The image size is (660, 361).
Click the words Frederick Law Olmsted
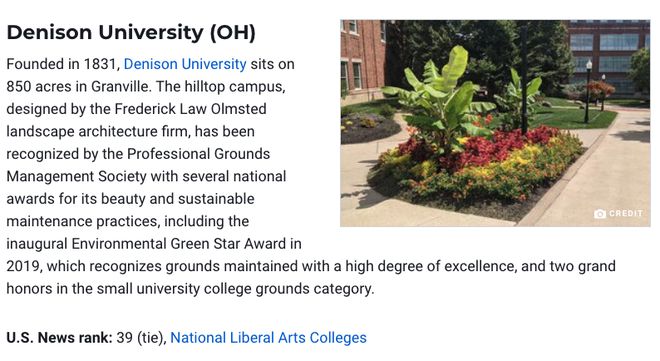[190, 109]
